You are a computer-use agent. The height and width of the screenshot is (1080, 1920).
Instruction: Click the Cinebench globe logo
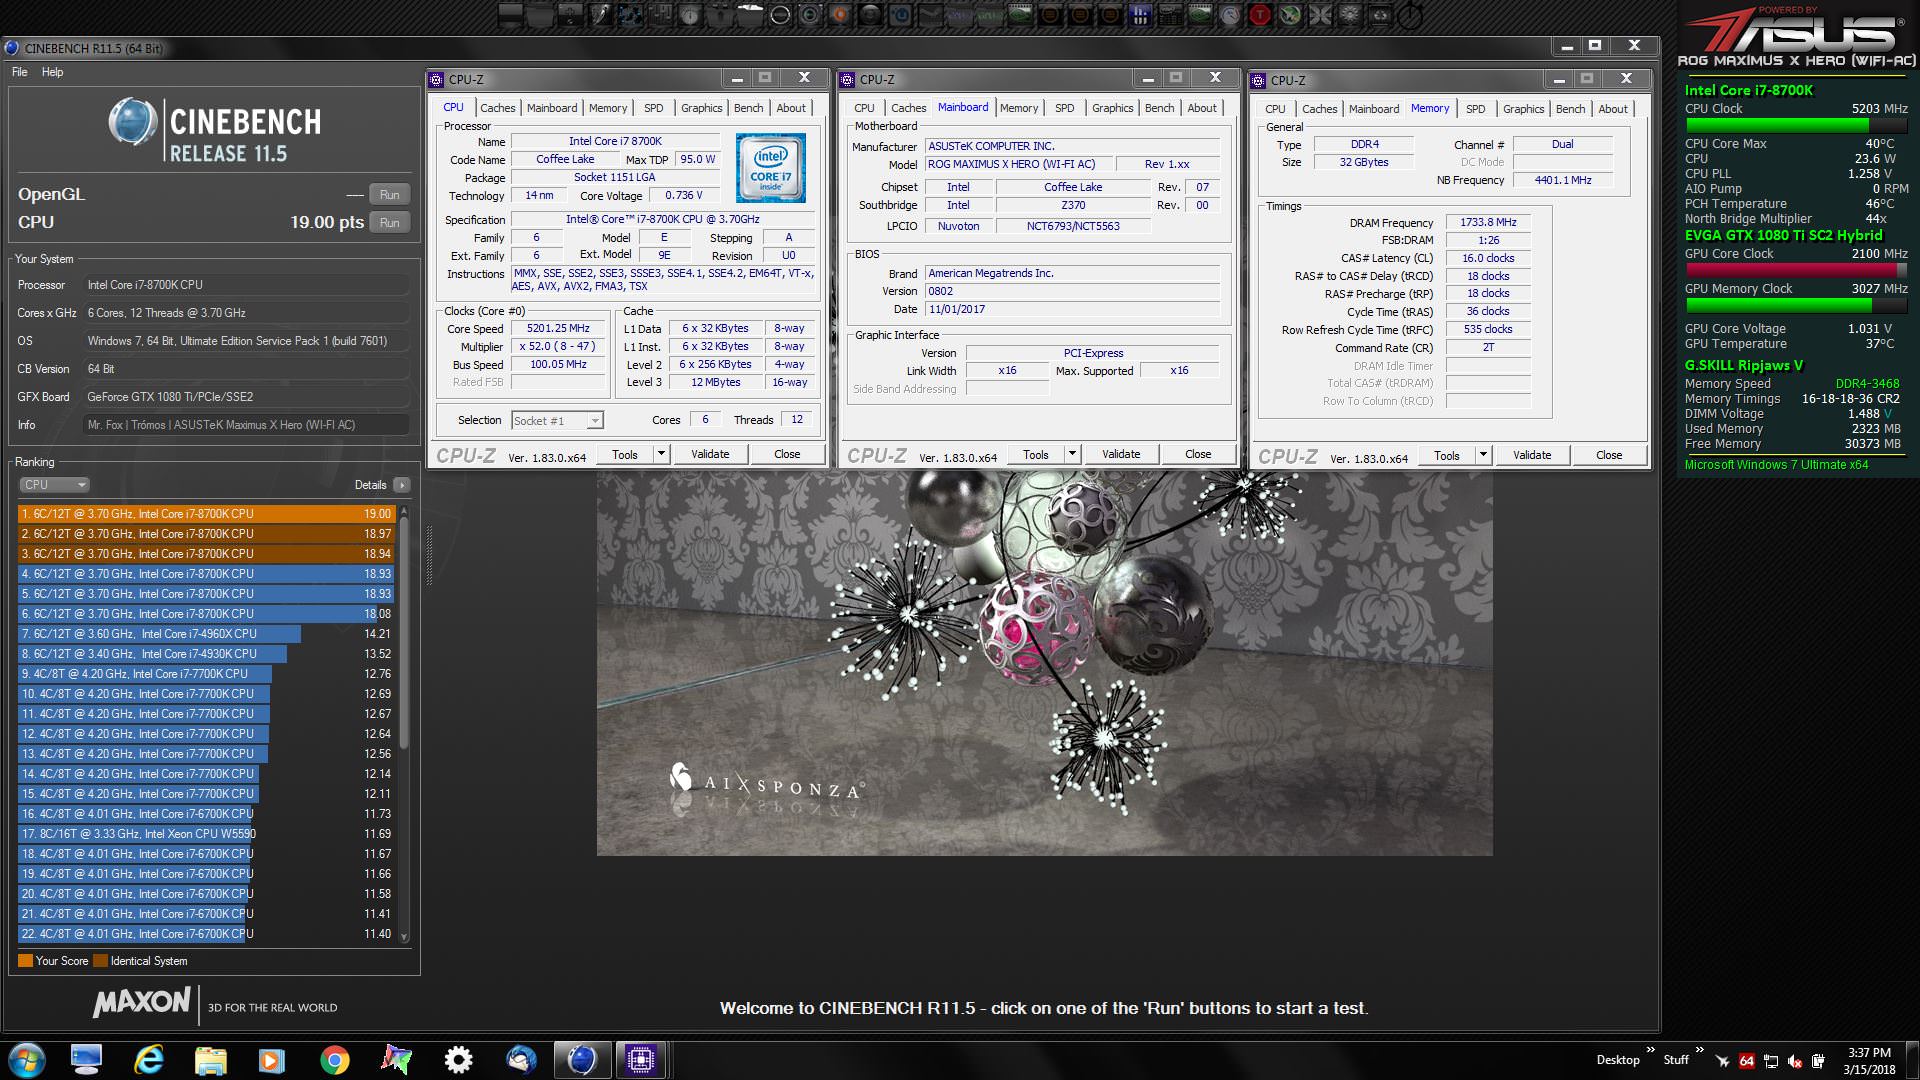pyautogui.click(x=132, y=122)
